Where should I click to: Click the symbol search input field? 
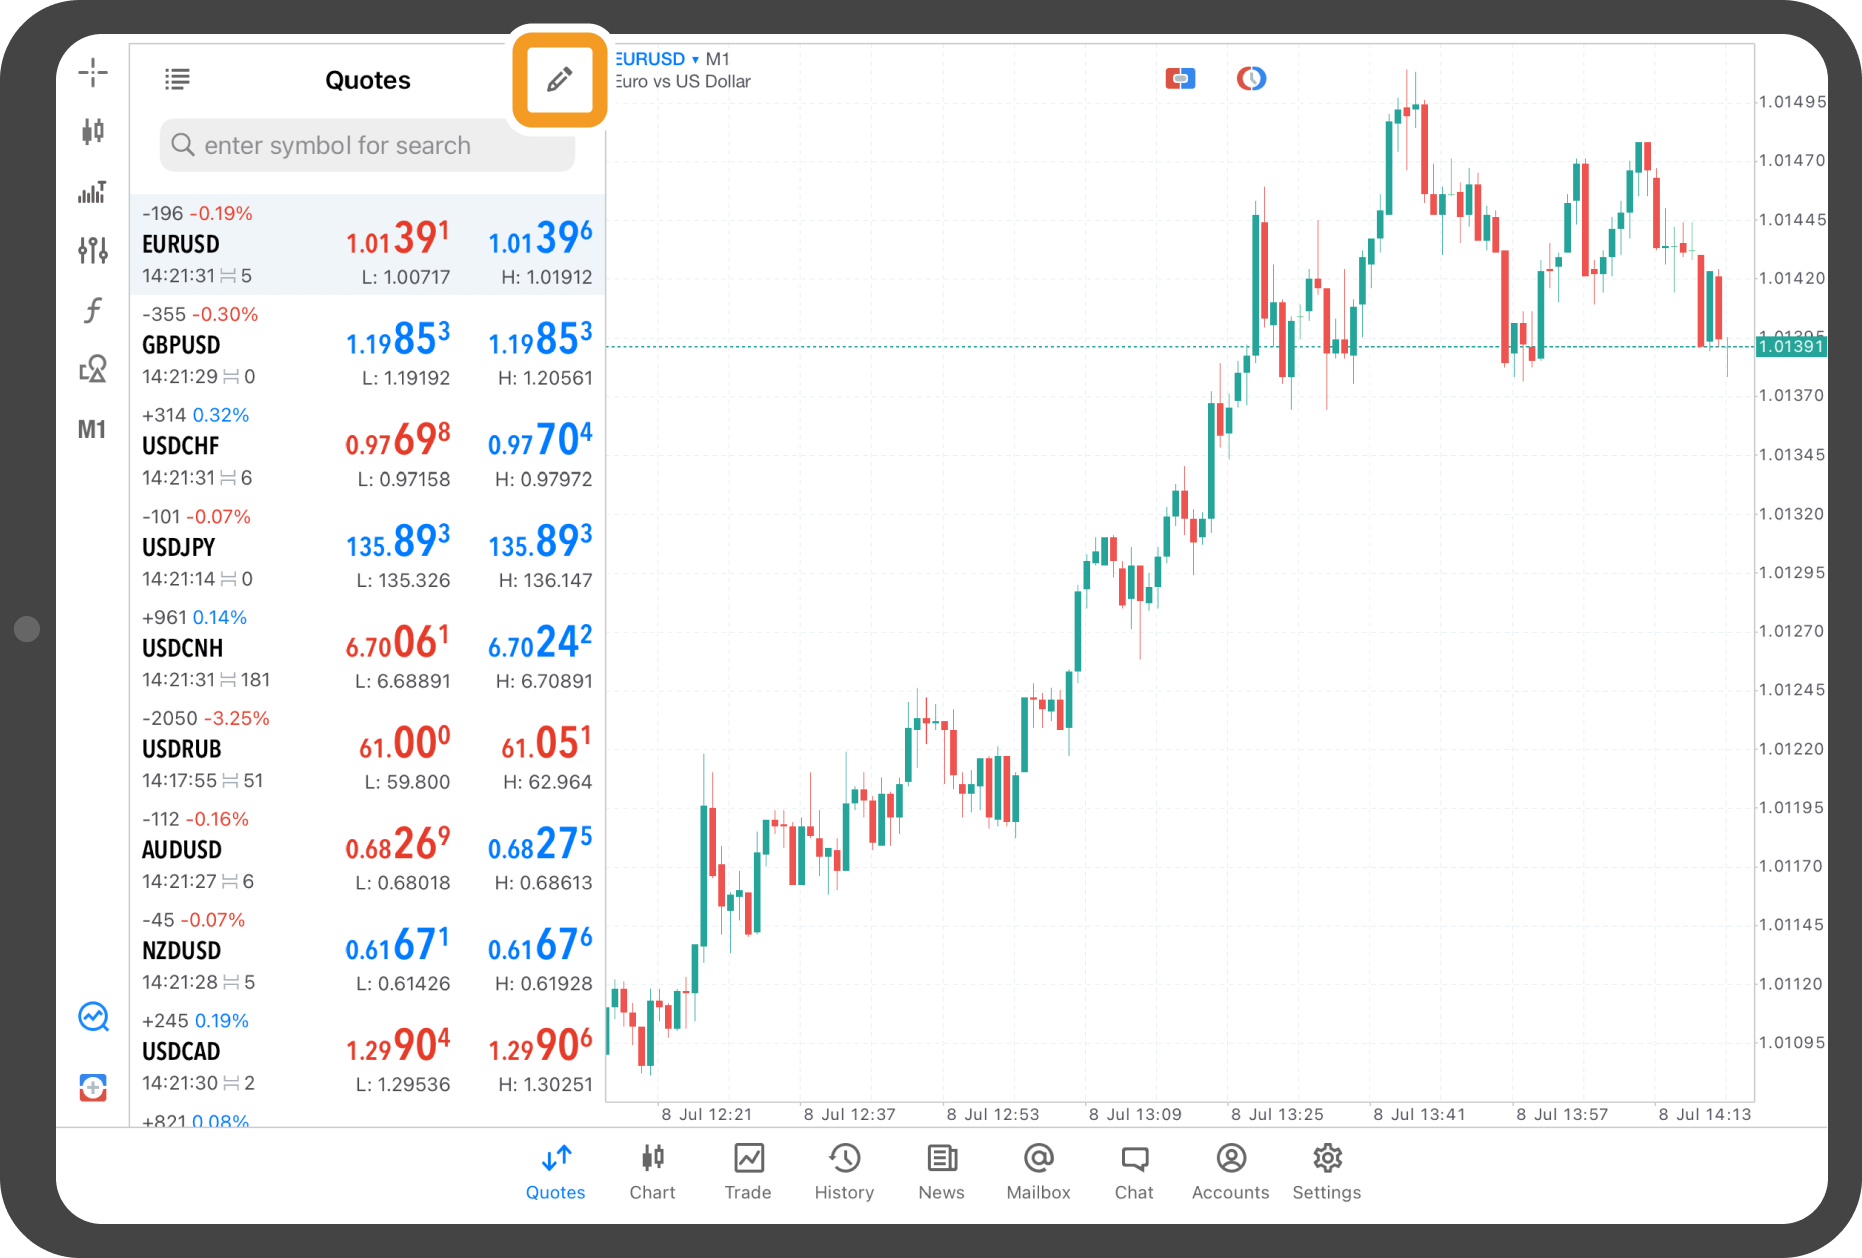pyautogui.click(x=367, y=146)
